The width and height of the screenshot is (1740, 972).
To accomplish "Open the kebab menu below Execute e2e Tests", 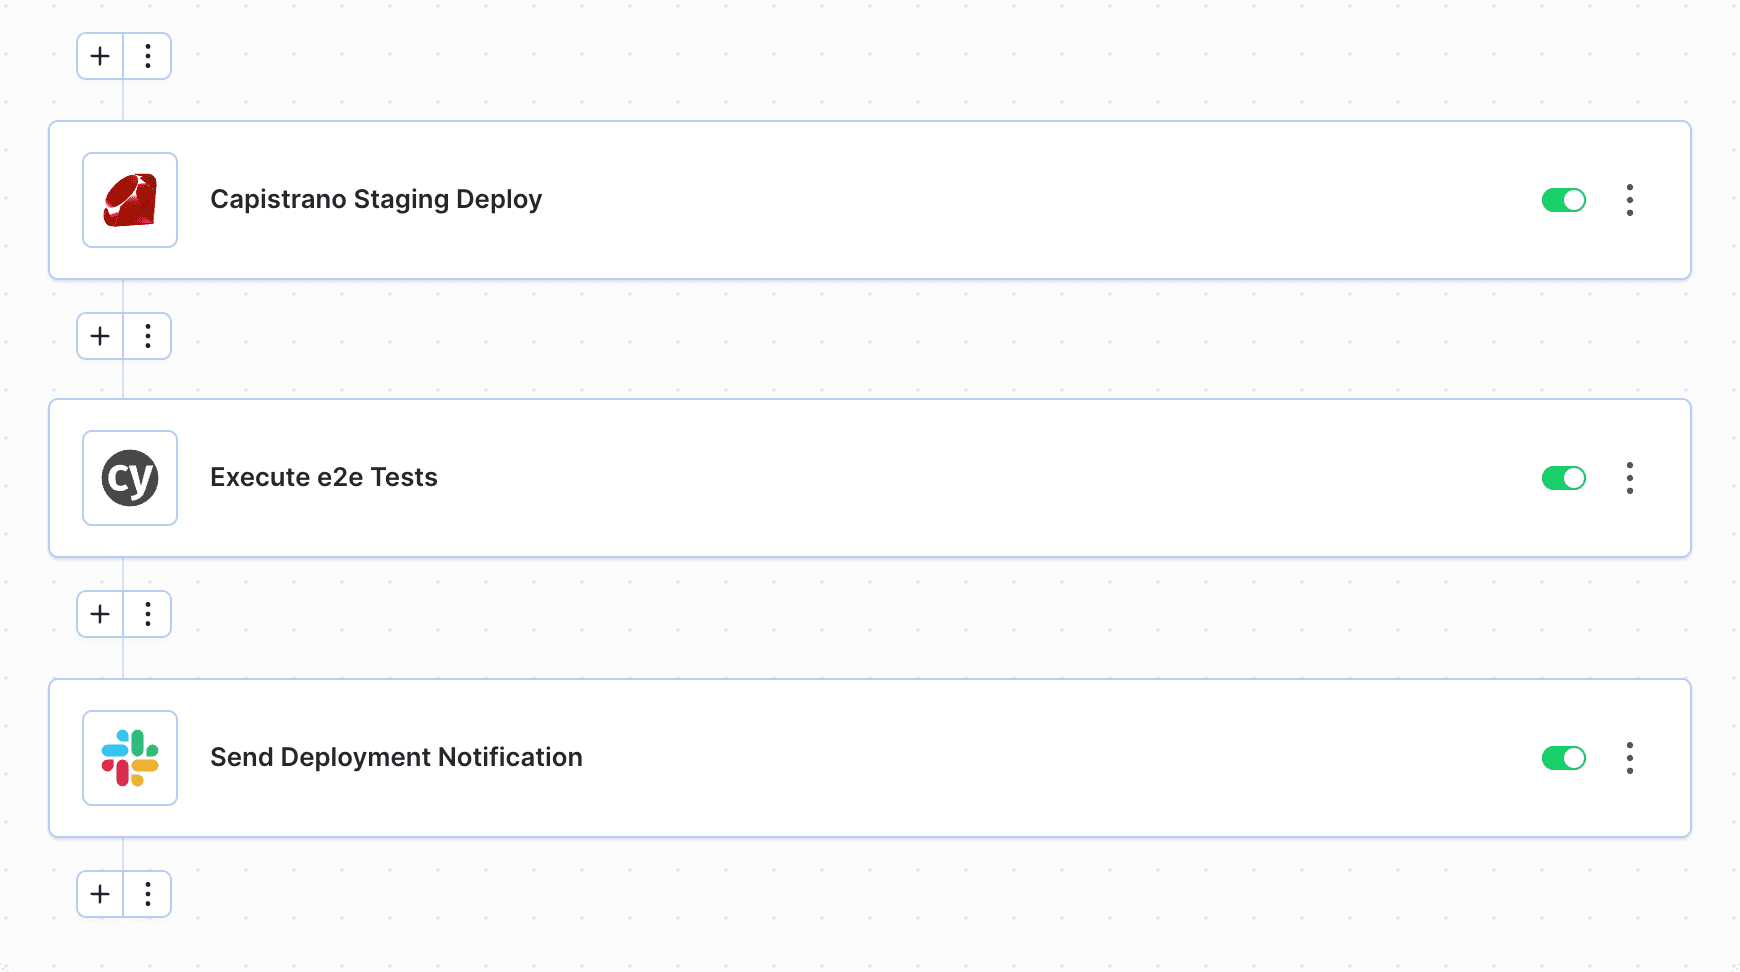I will pyautogui.click(x=148, y=614).
